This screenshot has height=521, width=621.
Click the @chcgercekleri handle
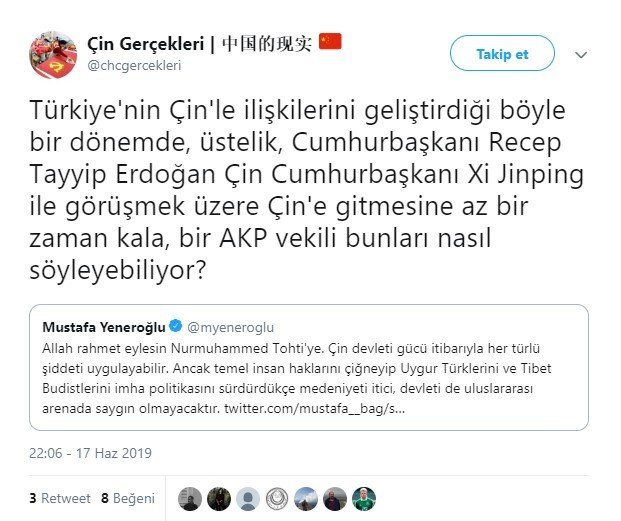(137, 65)
